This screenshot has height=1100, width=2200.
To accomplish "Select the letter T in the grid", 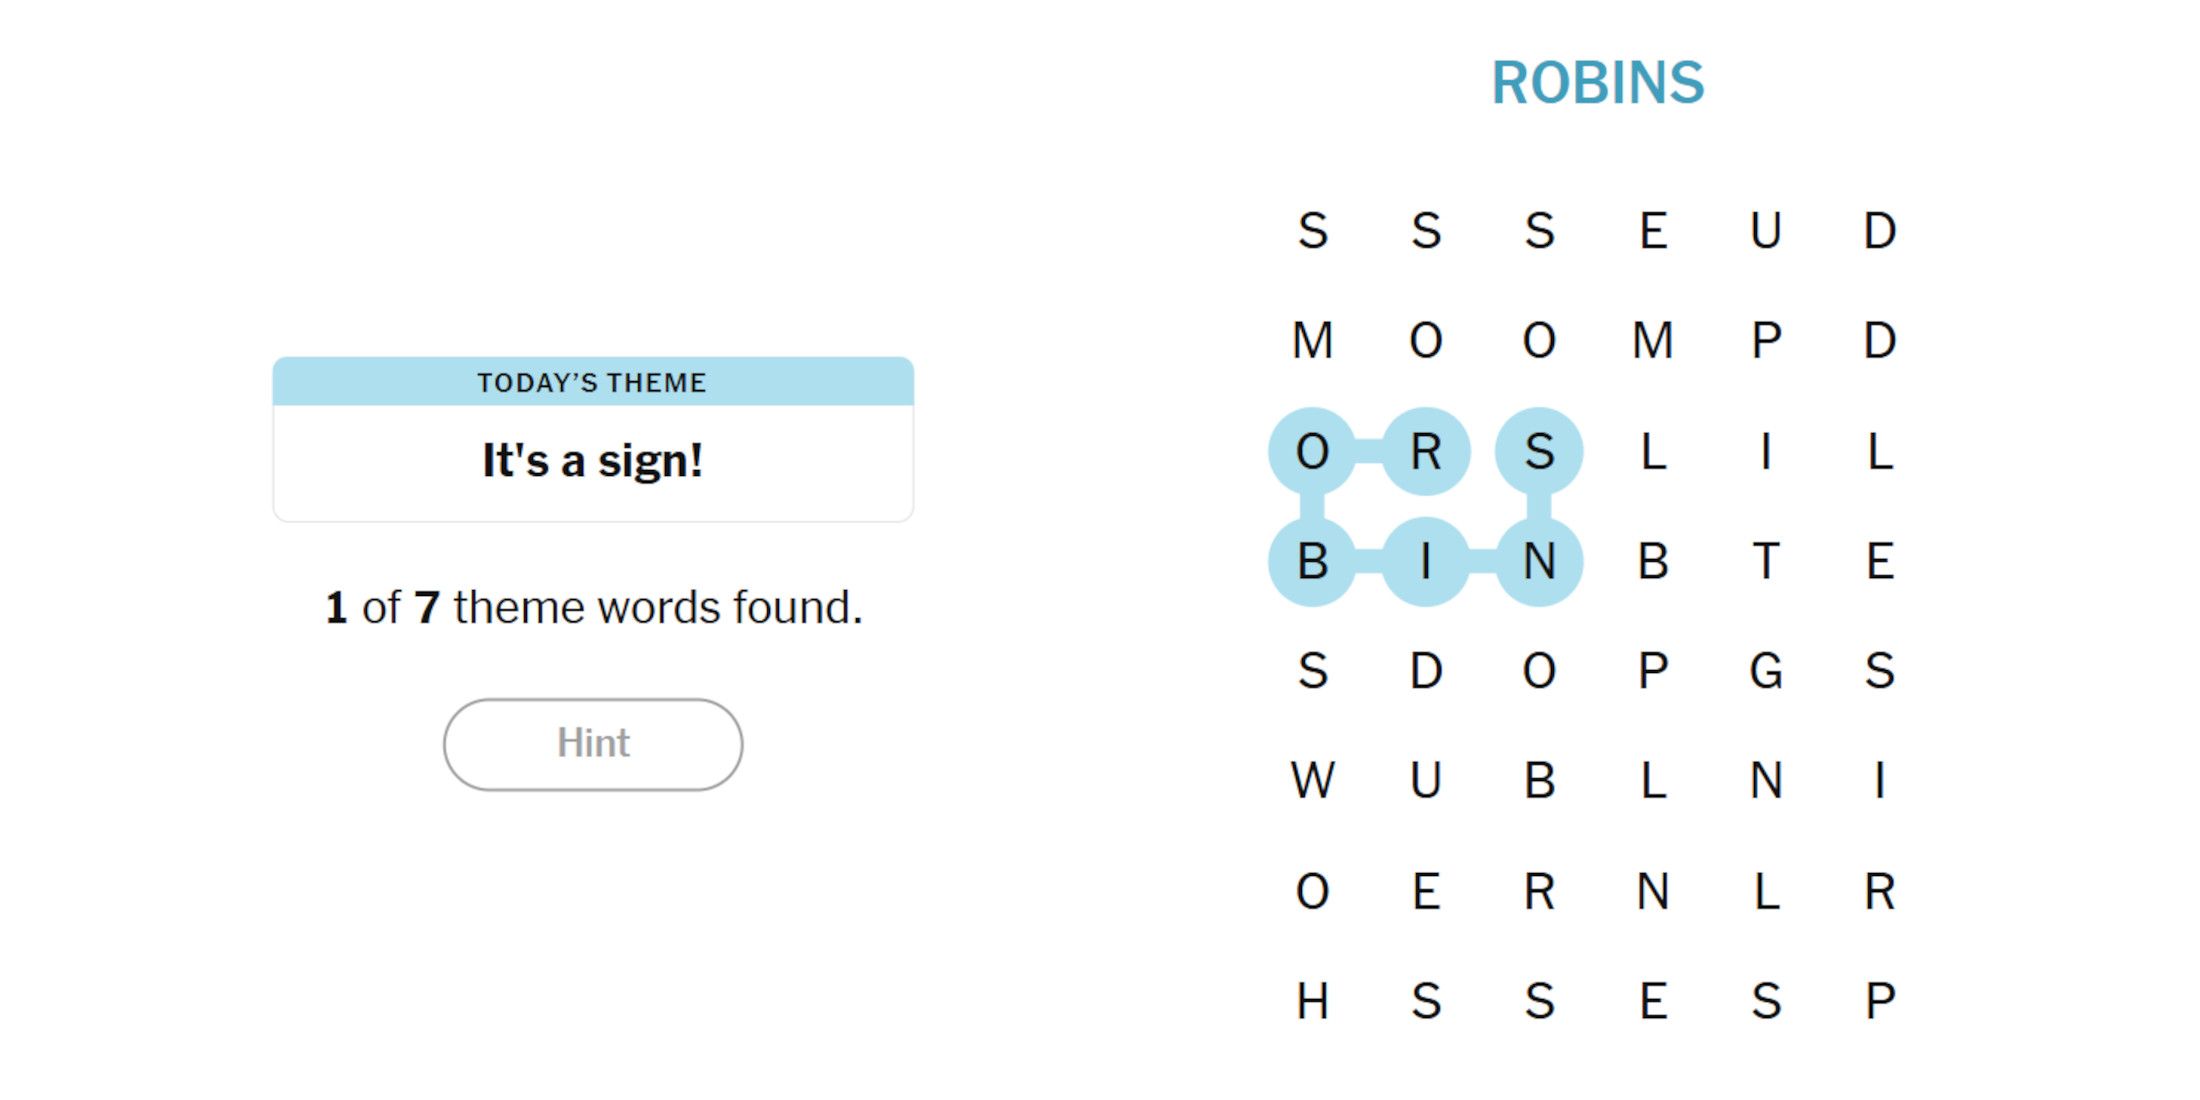I will point(1766,561).
